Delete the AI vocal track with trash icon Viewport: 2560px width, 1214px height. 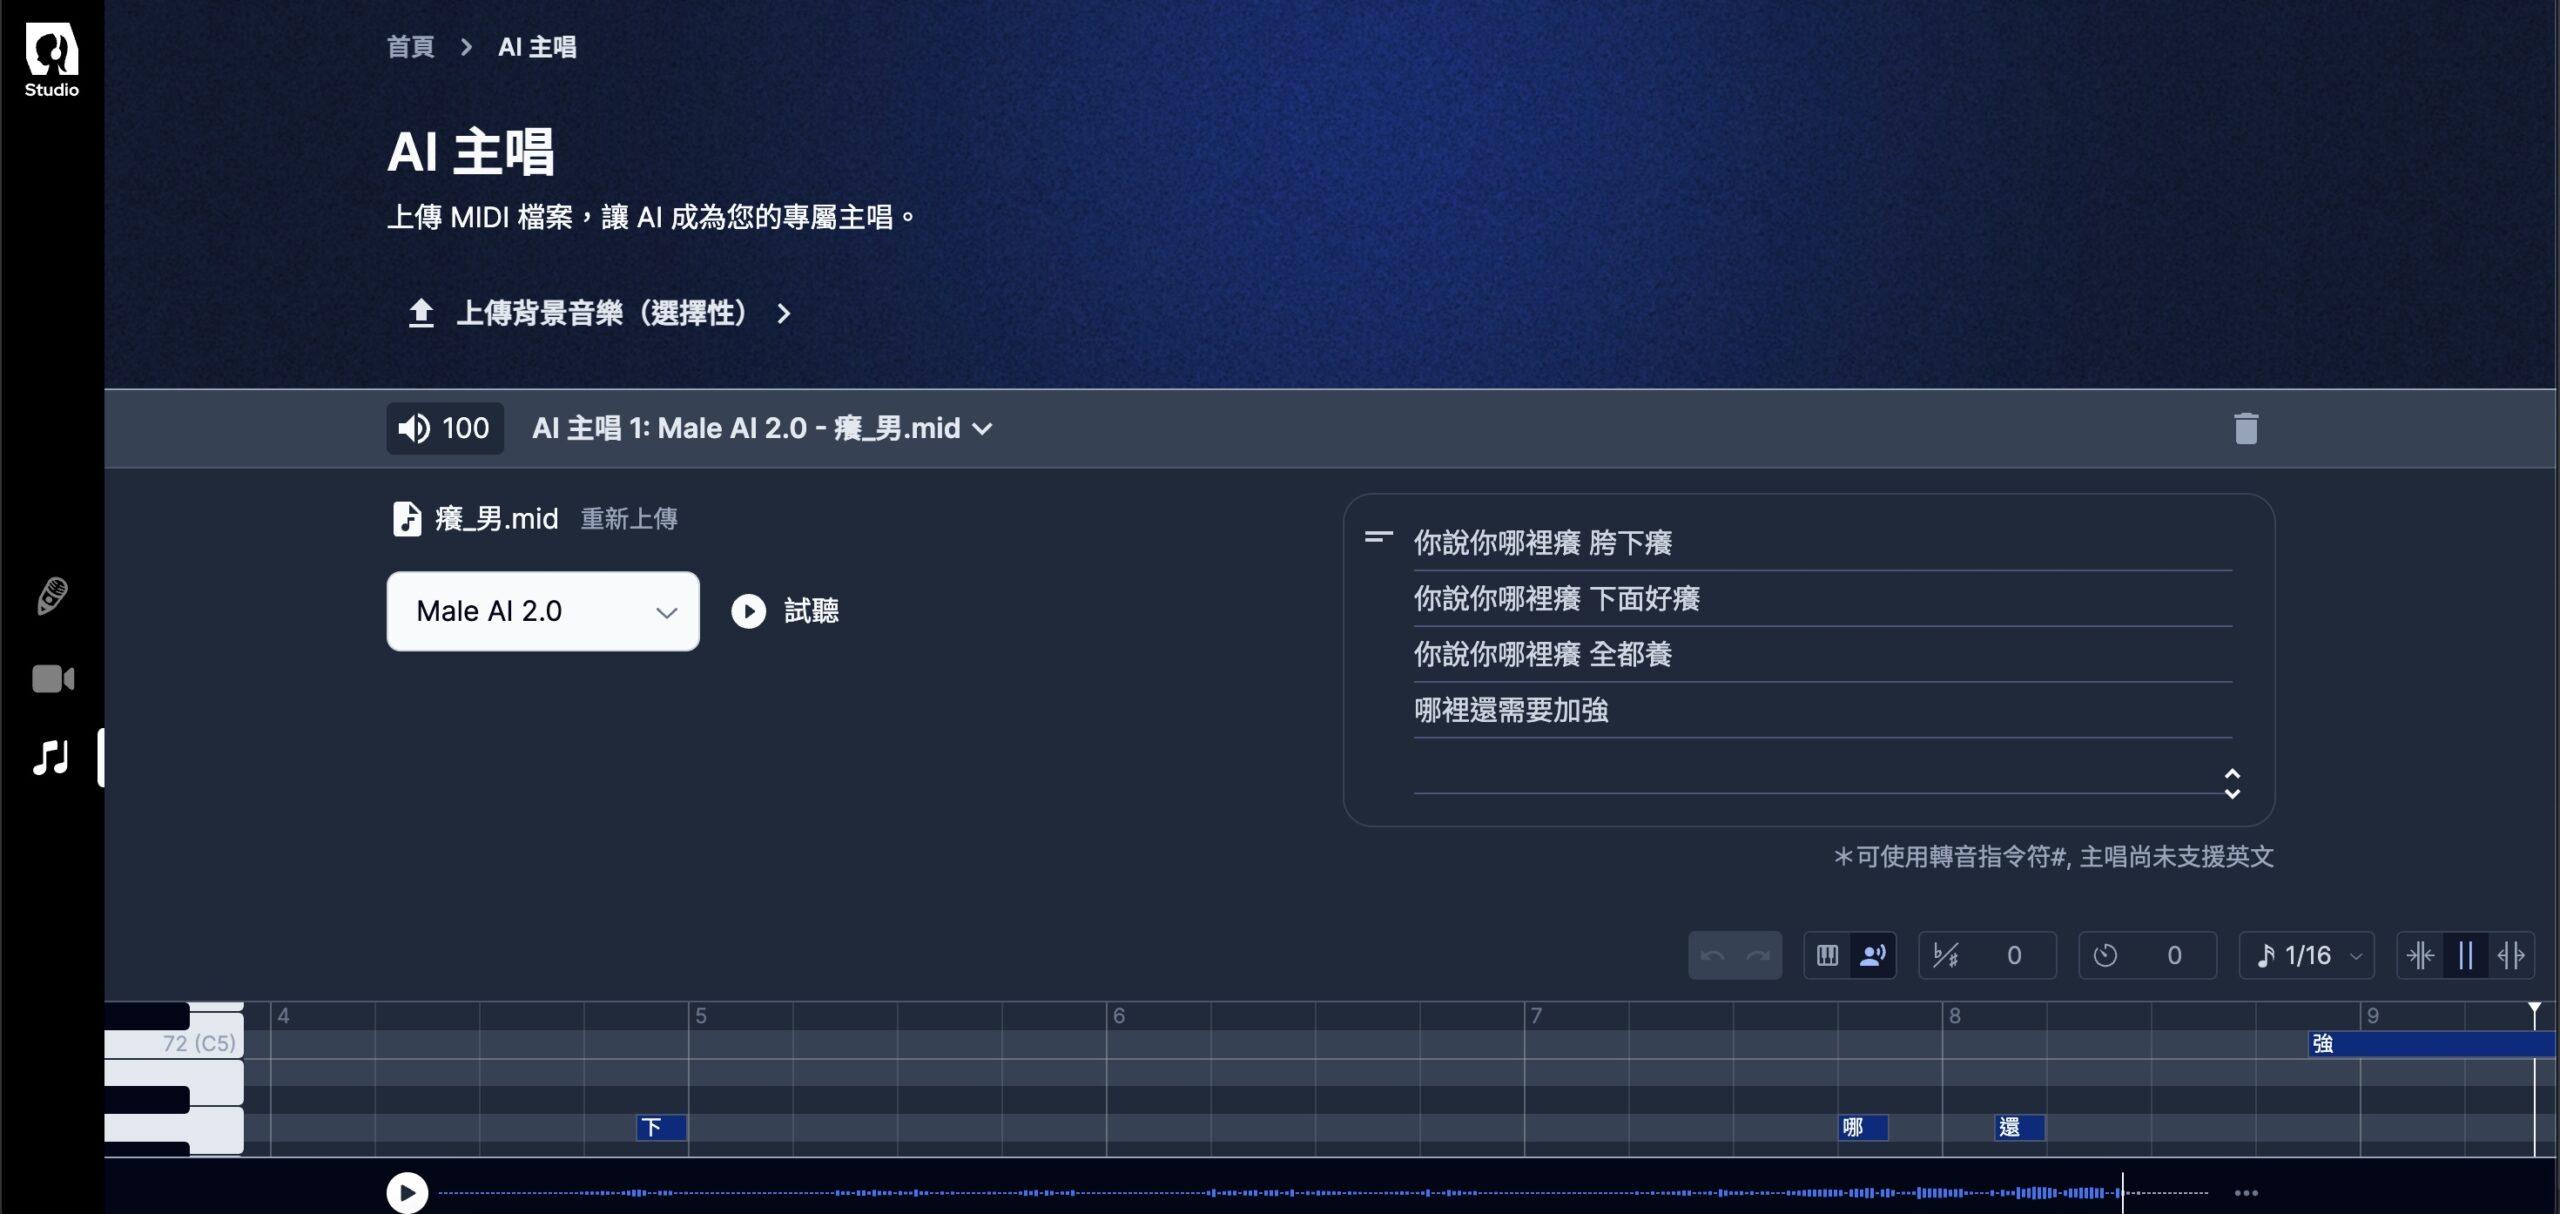coord(2246,428)
